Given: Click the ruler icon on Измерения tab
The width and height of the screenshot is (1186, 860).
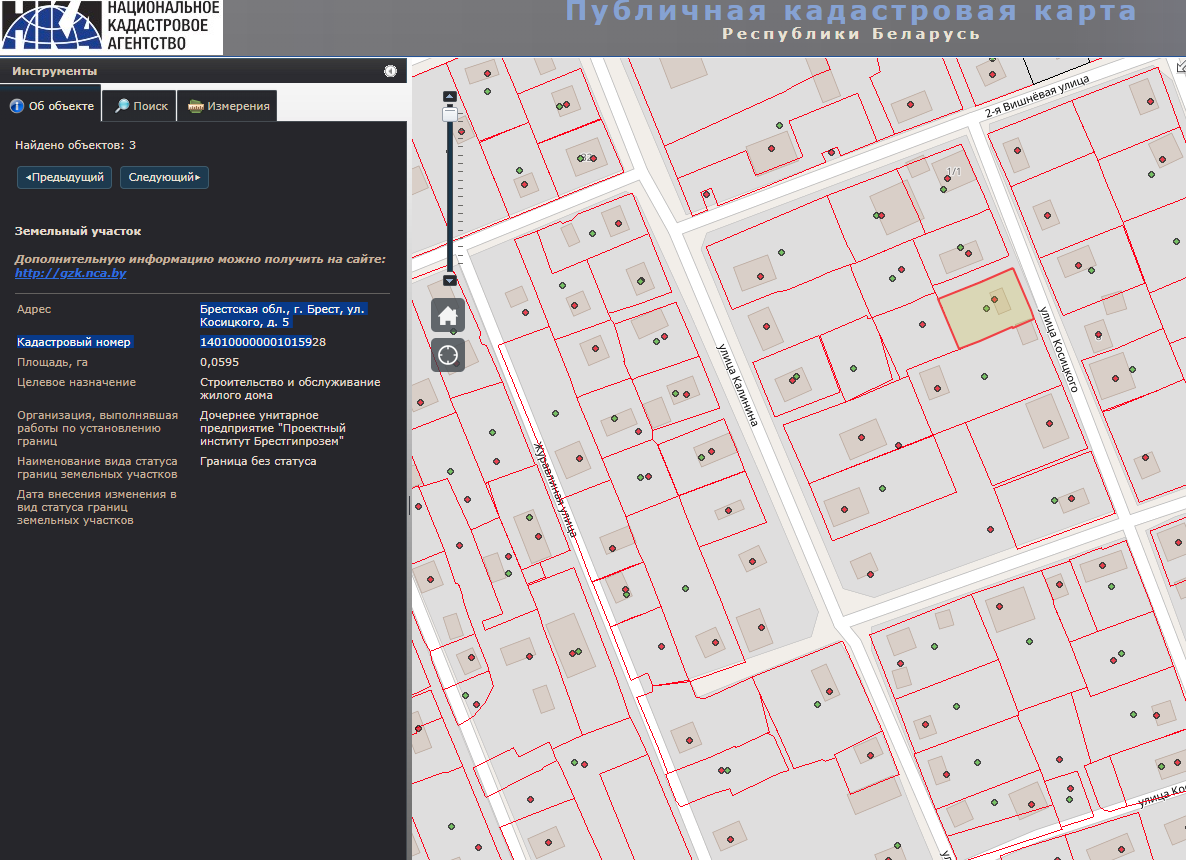Looking at the screenshot, I should pyautogui.click(x=196, y=106).
